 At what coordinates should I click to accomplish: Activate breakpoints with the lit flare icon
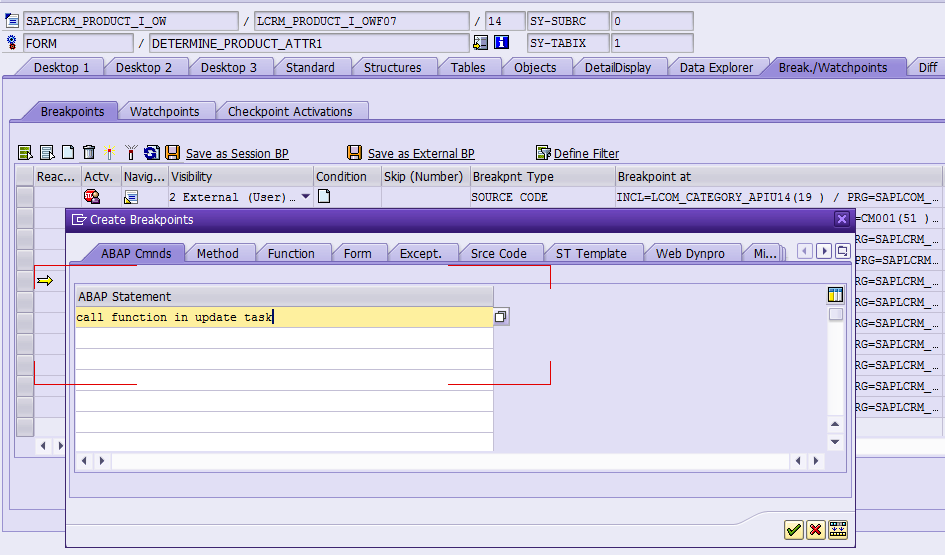click(x=109, y=152)
